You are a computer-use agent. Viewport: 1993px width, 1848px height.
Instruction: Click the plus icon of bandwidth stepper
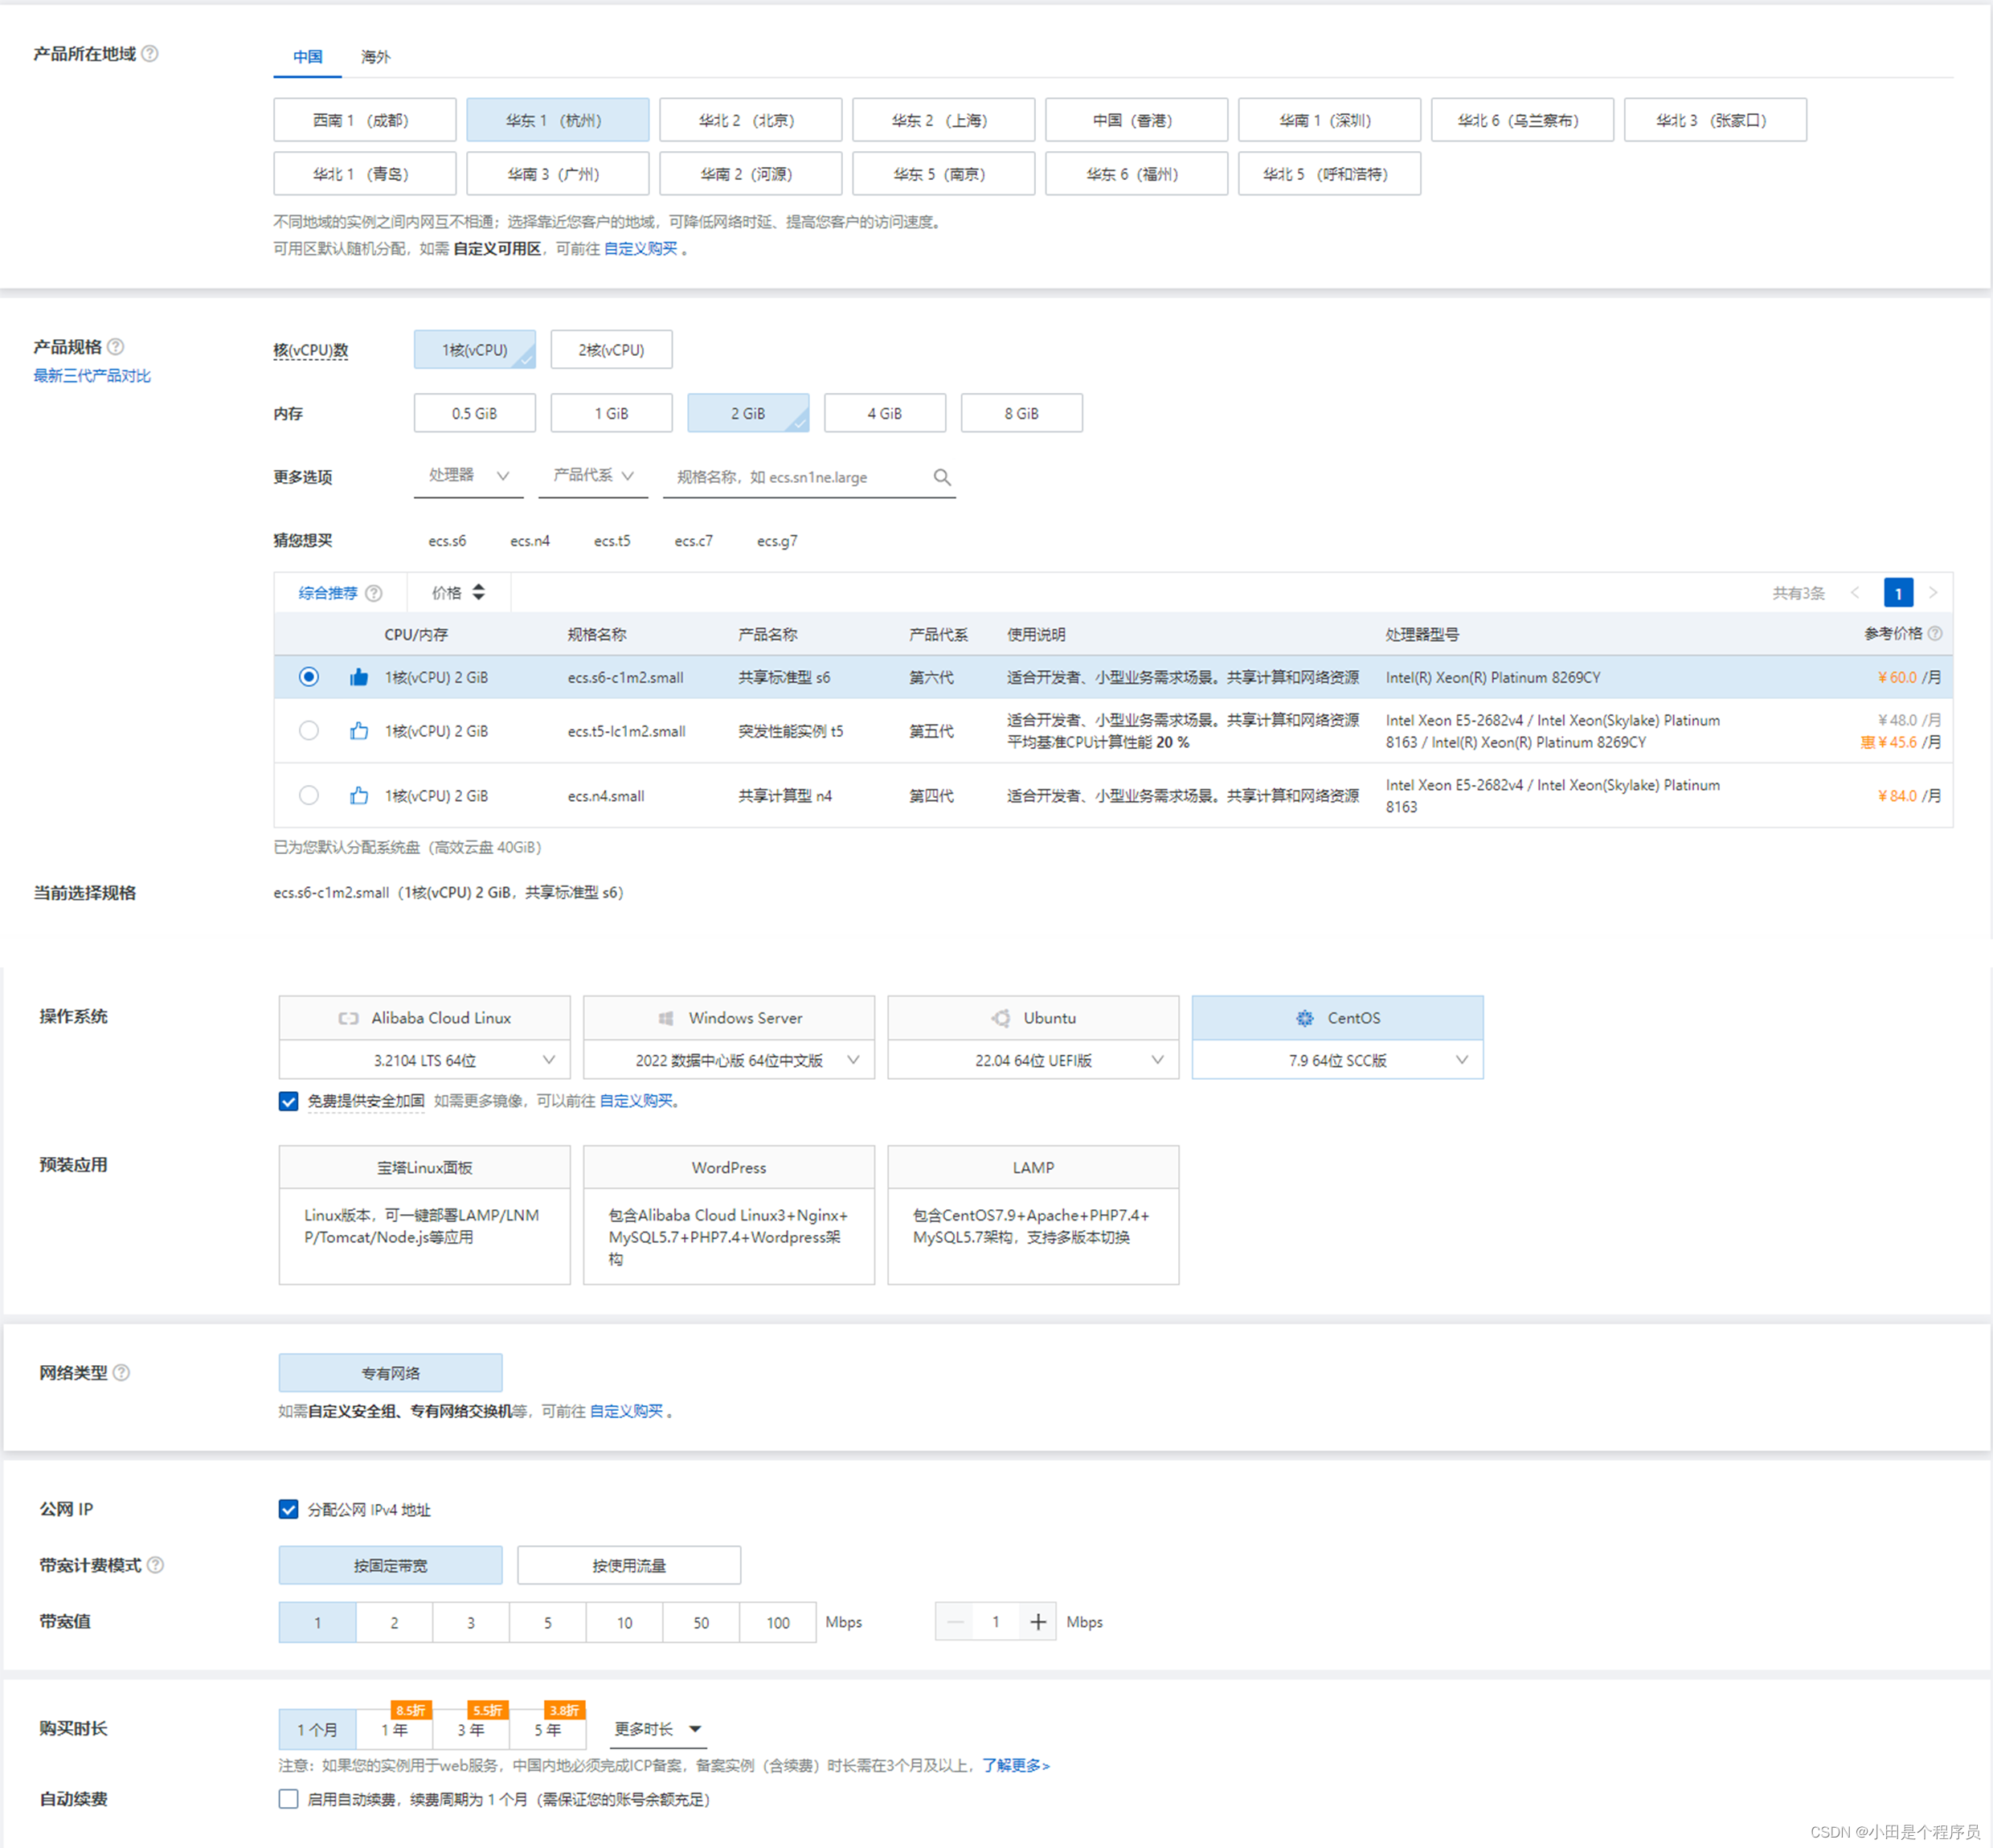tap(1038, 1622)
